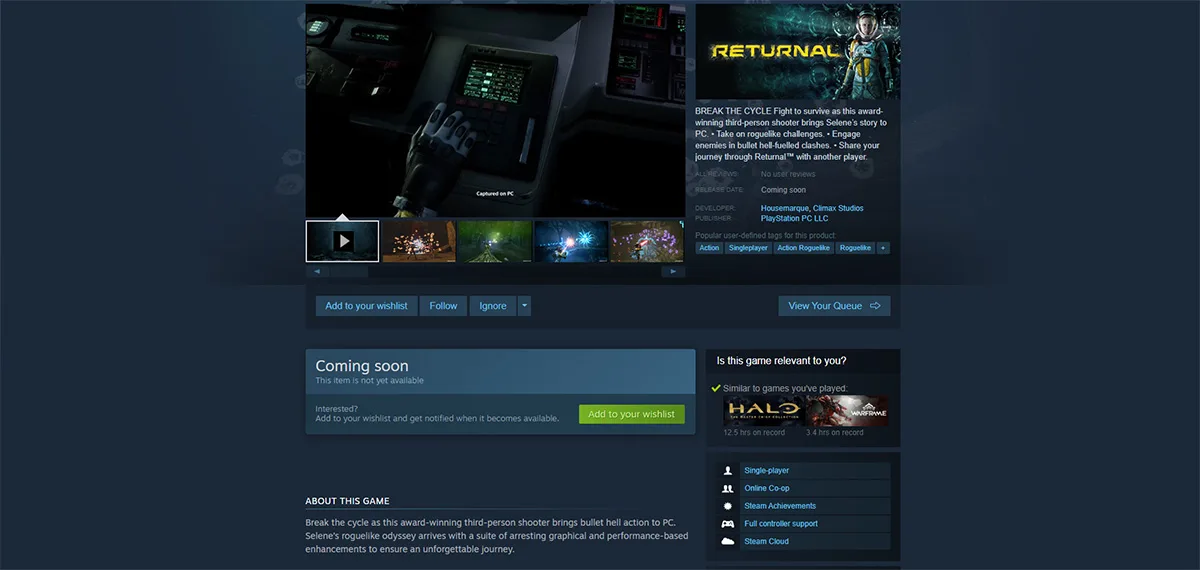Click the Steam Achievements star icon
This screenshot has height=570, width=1200.
pyautogui.click(x=727, y=506)
